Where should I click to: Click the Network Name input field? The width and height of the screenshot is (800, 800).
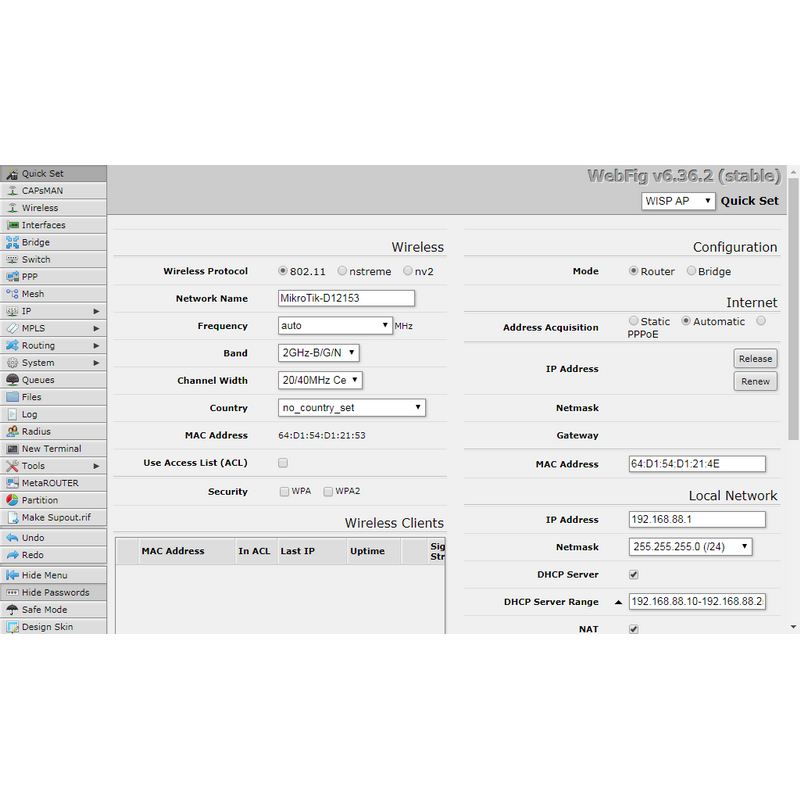[x=346, y=298]
